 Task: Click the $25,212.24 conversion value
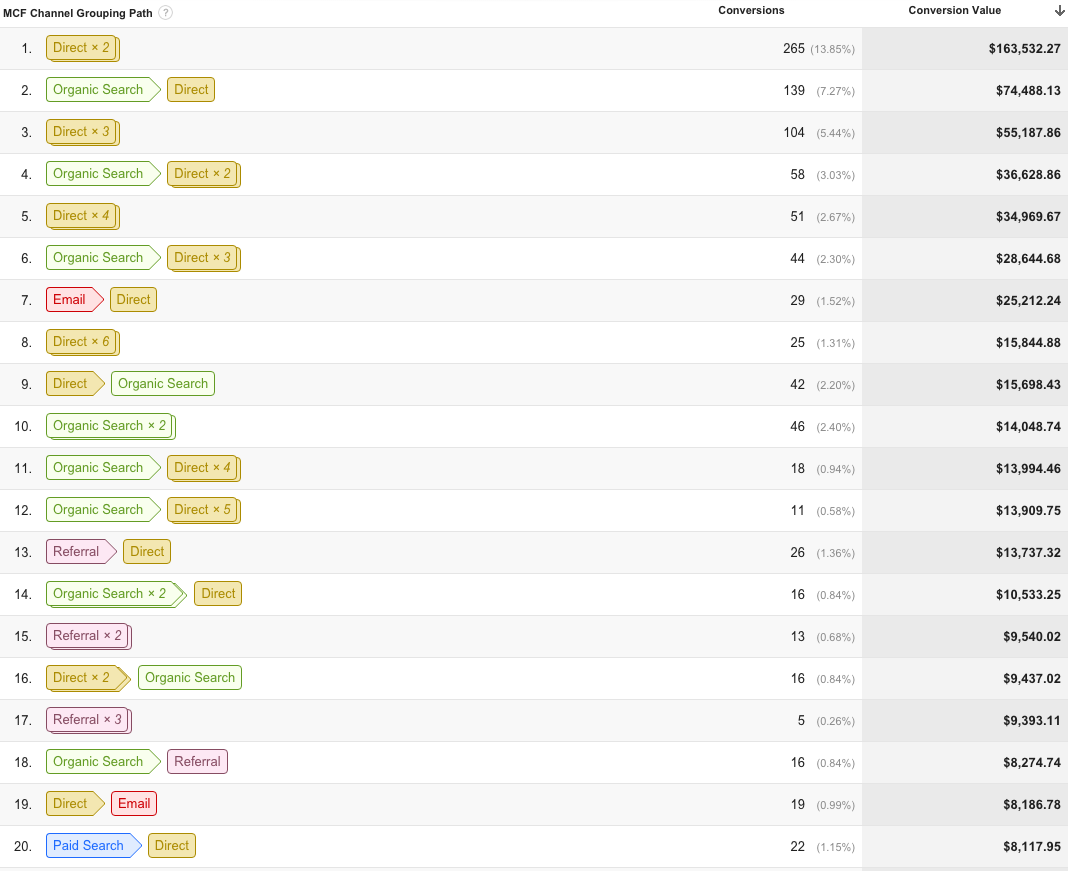[x=1028, y=300]
